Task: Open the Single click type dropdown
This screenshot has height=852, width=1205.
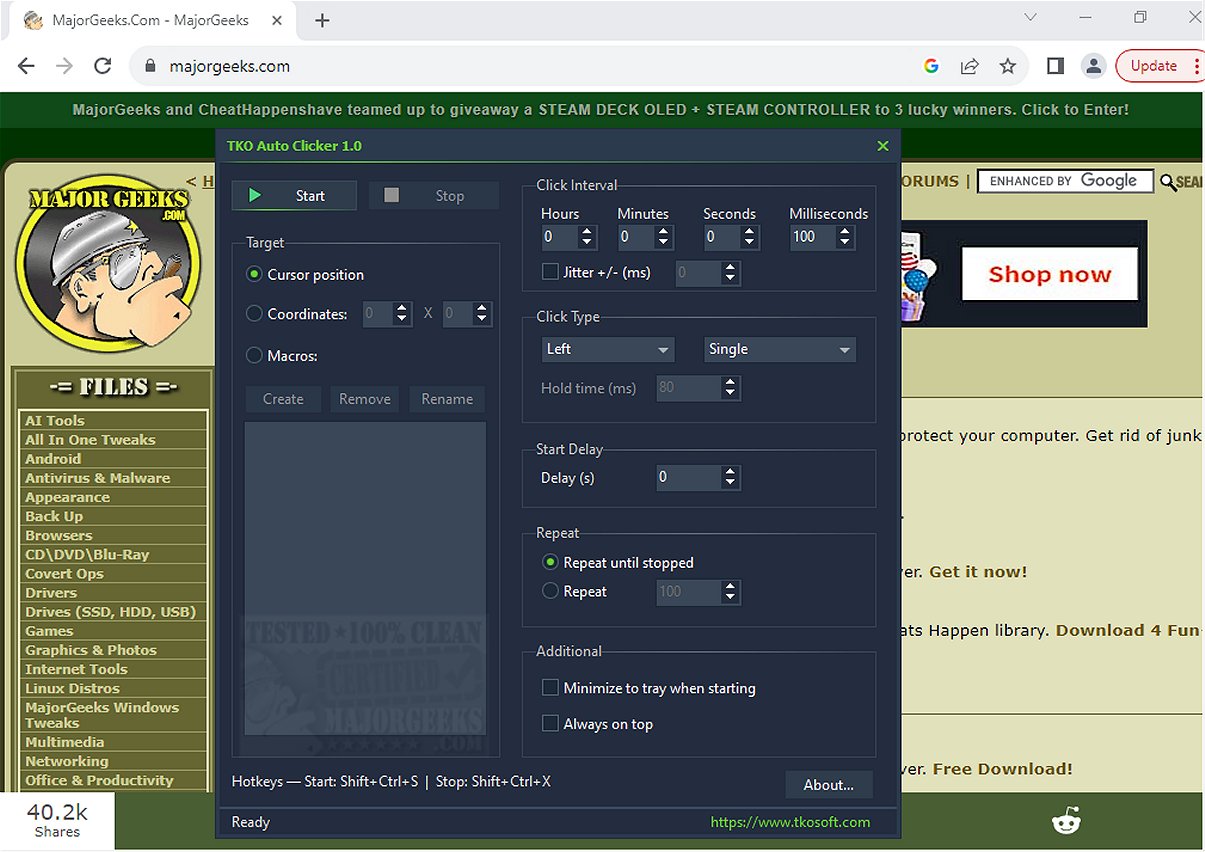Action: pos(780,349)
